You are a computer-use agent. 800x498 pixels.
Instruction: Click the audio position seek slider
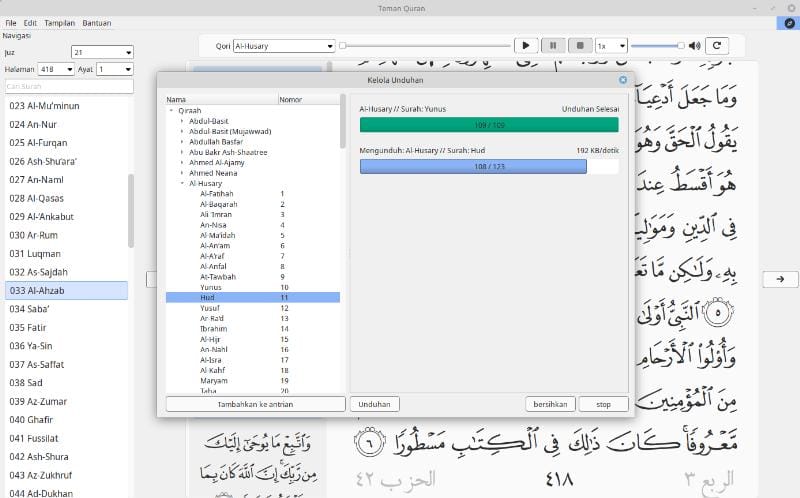[x=425, y=46]
